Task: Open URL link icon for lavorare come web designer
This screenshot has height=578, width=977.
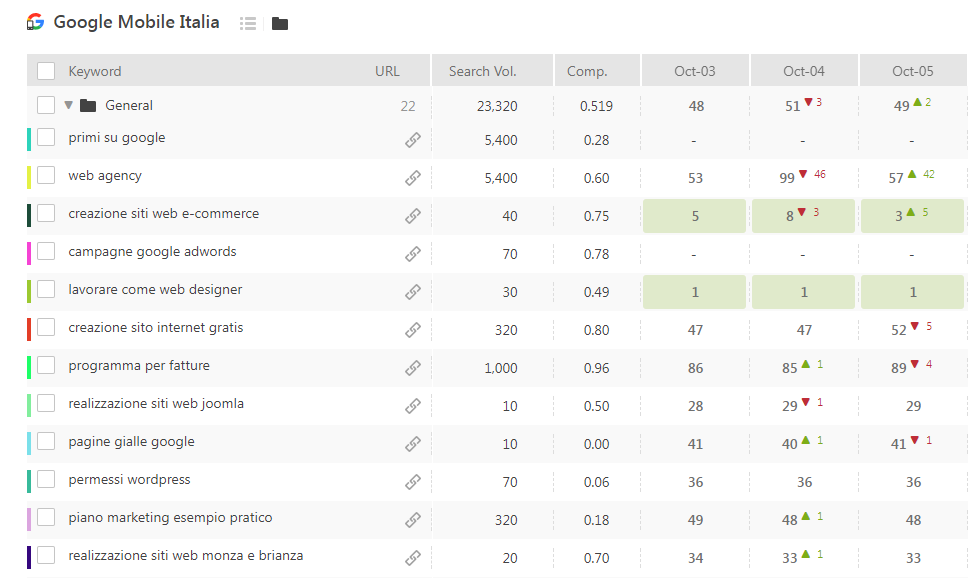Action: [x=412, y=292]
